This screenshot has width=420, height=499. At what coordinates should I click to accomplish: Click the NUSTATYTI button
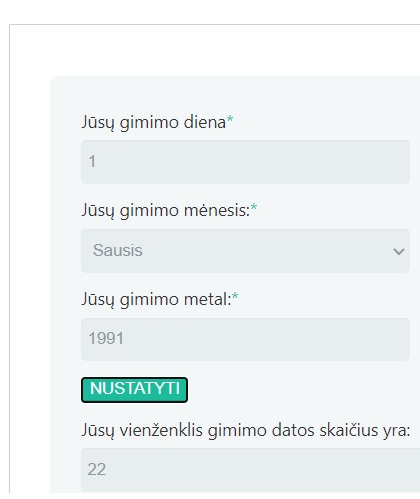(x=134, y=390)
